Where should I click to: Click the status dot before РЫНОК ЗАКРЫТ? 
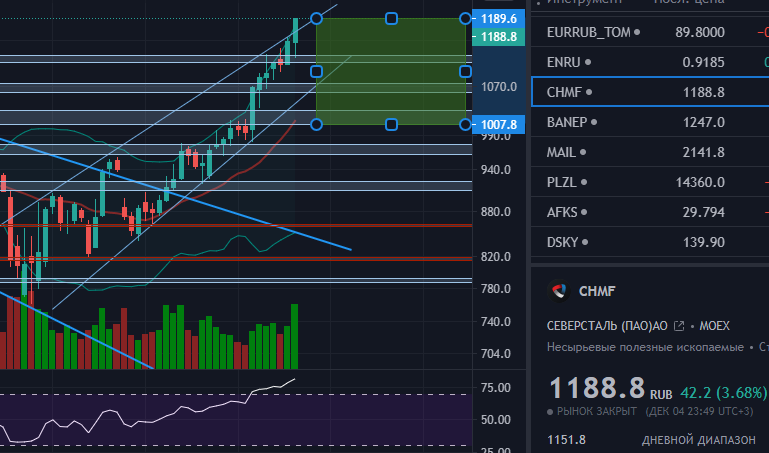coord(550,412)
